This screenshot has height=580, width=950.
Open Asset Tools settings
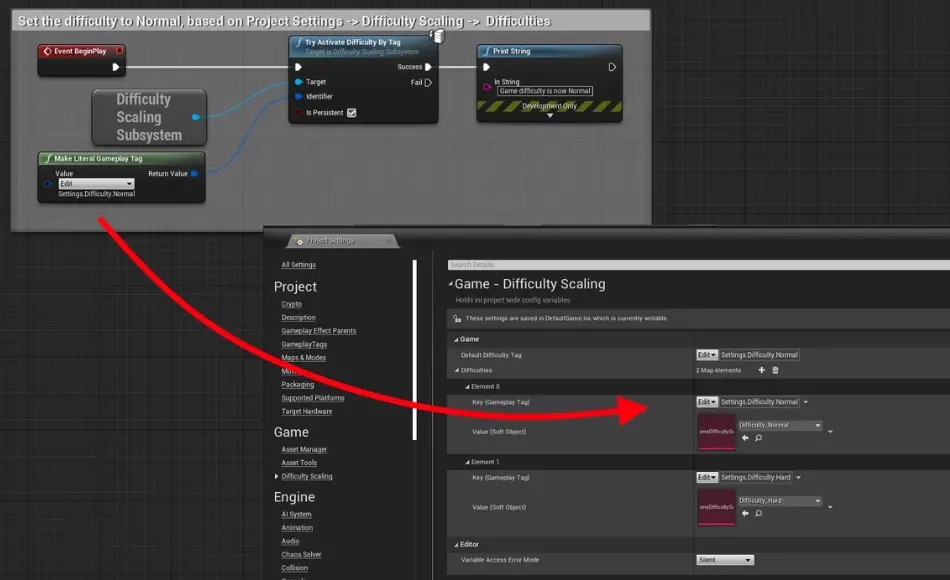(299, 463)
